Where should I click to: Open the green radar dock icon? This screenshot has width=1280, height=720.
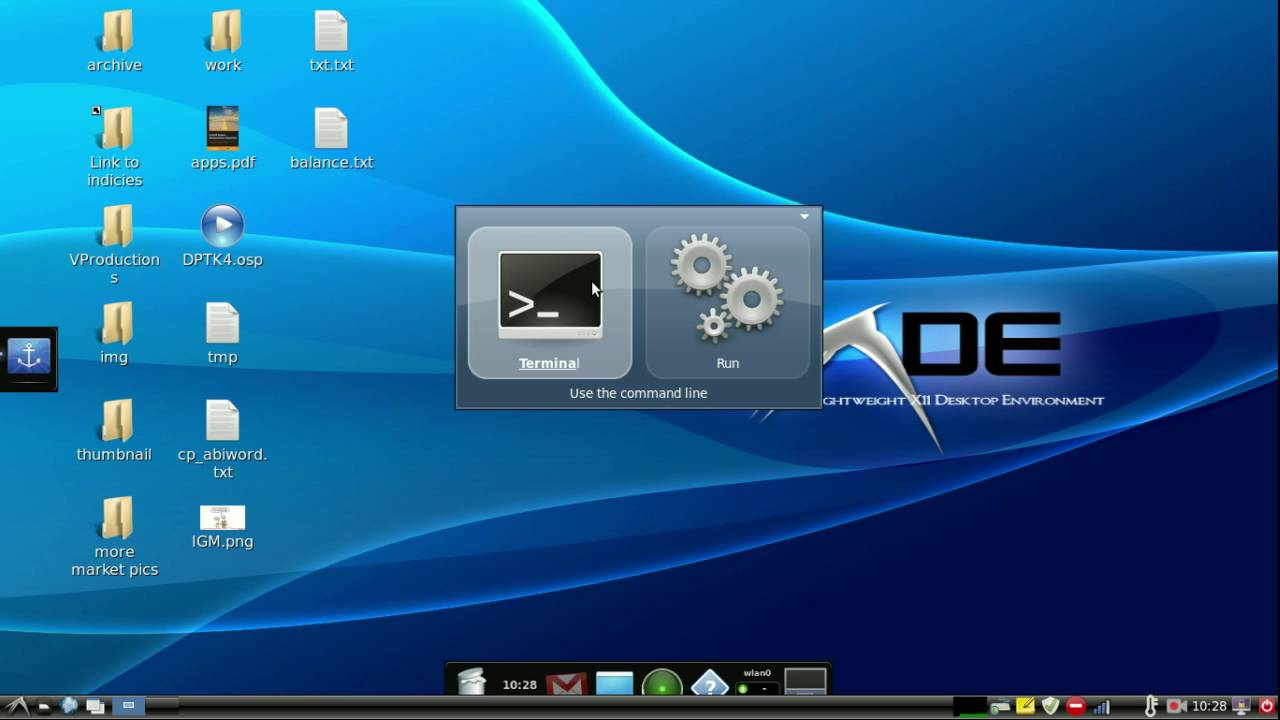tap(661, 685)
